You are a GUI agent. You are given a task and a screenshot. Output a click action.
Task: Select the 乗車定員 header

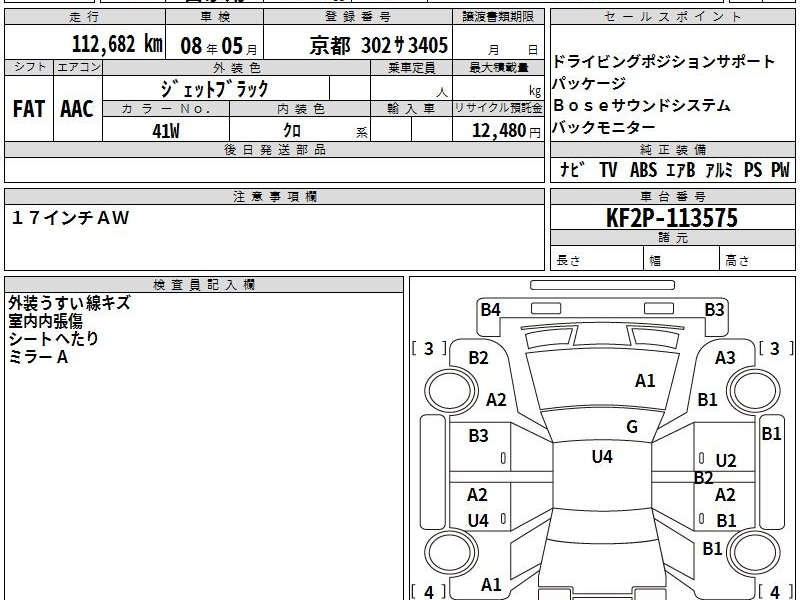click(x=411, y=67)
